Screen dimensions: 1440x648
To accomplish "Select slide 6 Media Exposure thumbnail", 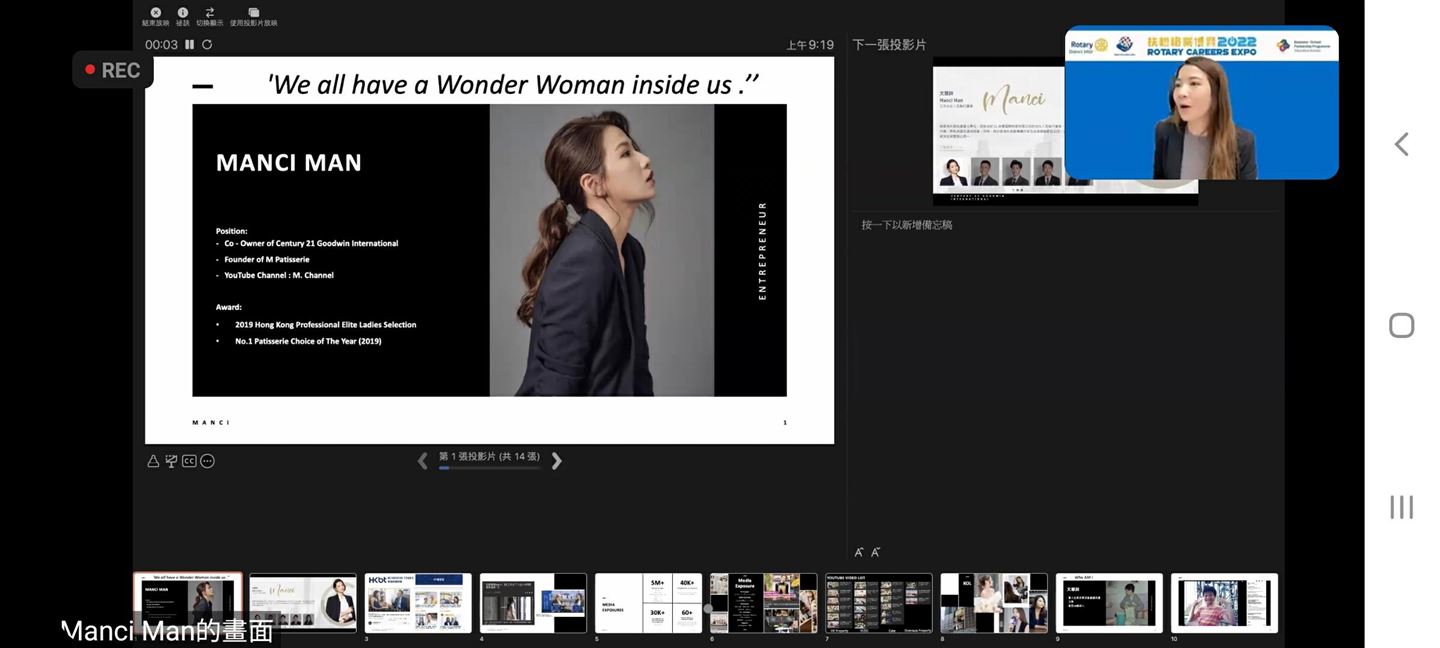I will [x=764, y=603].
